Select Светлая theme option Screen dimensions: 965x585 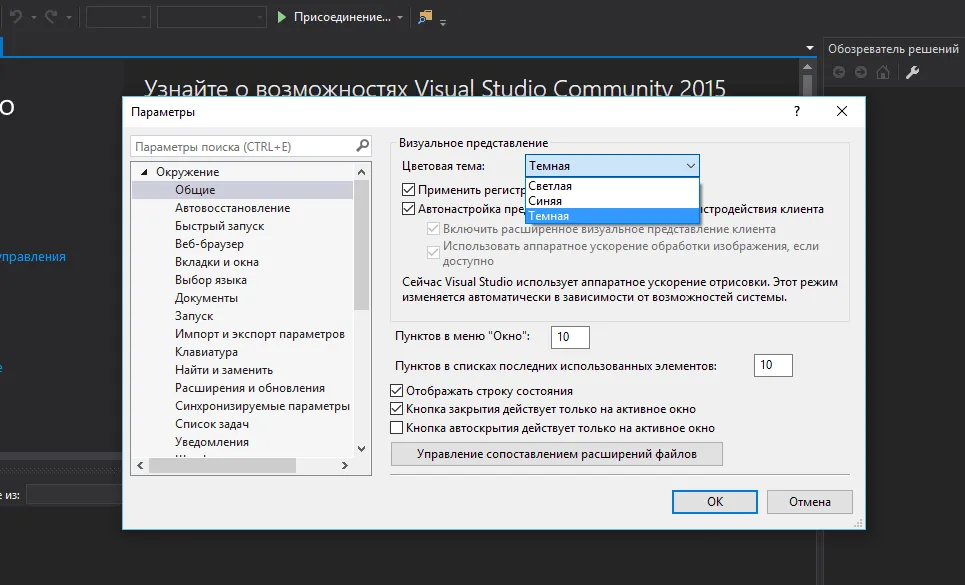612,186
